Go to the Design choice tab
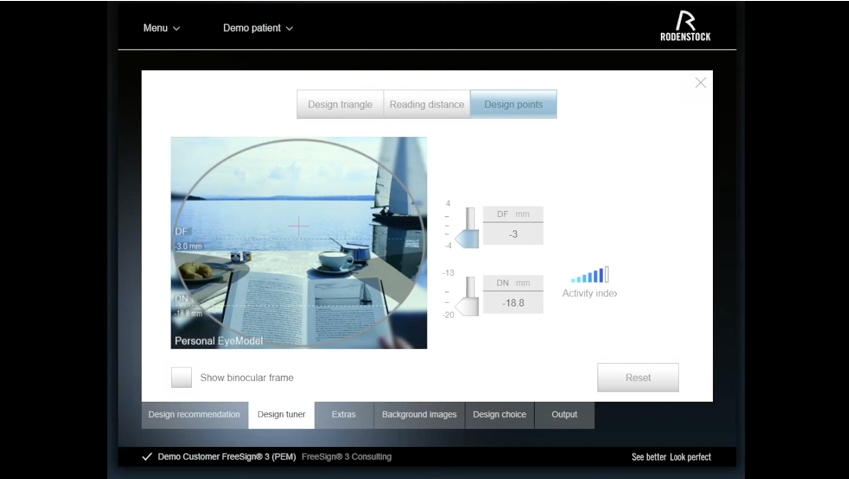The width and height of the screenshot is (849, 479). [x=499, y=415]
